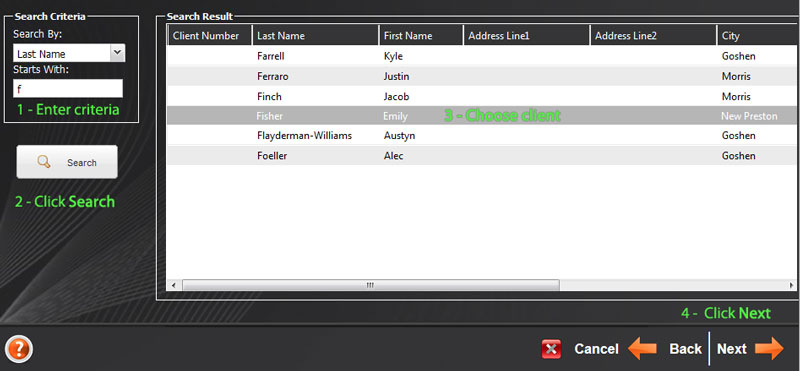Screen dimensions: 800x371
Task: Click the Search button label
Action: click(82, 163)
